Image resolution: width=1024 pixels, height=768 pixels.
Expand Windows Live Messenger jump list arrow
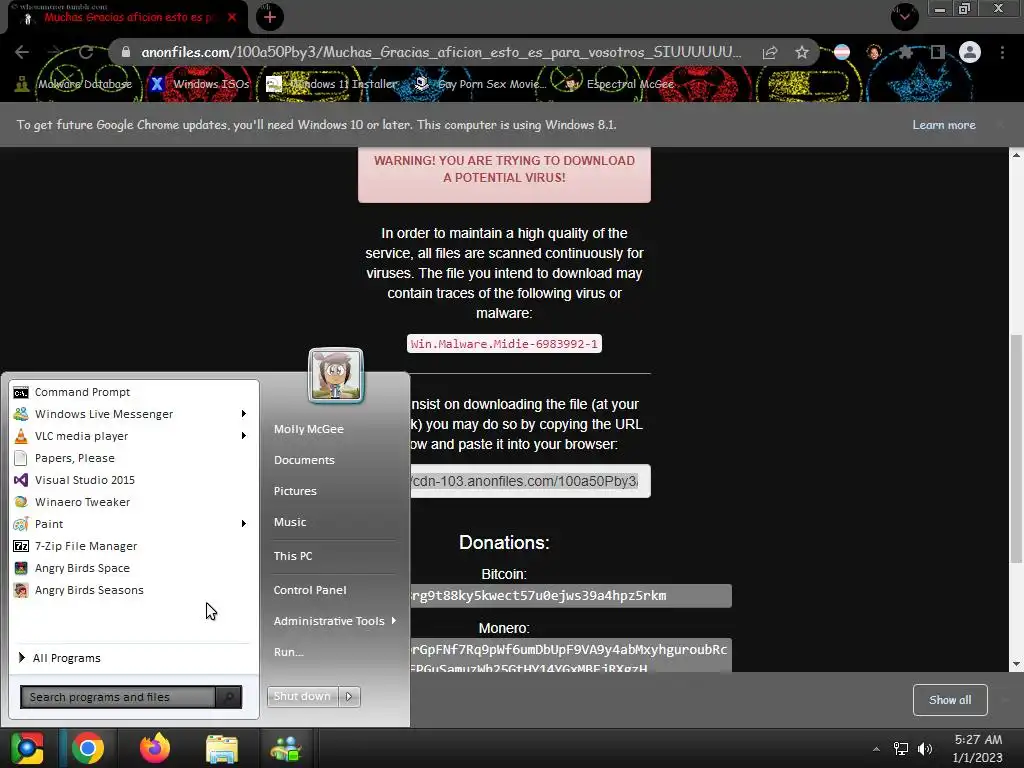tap(244, 414)
